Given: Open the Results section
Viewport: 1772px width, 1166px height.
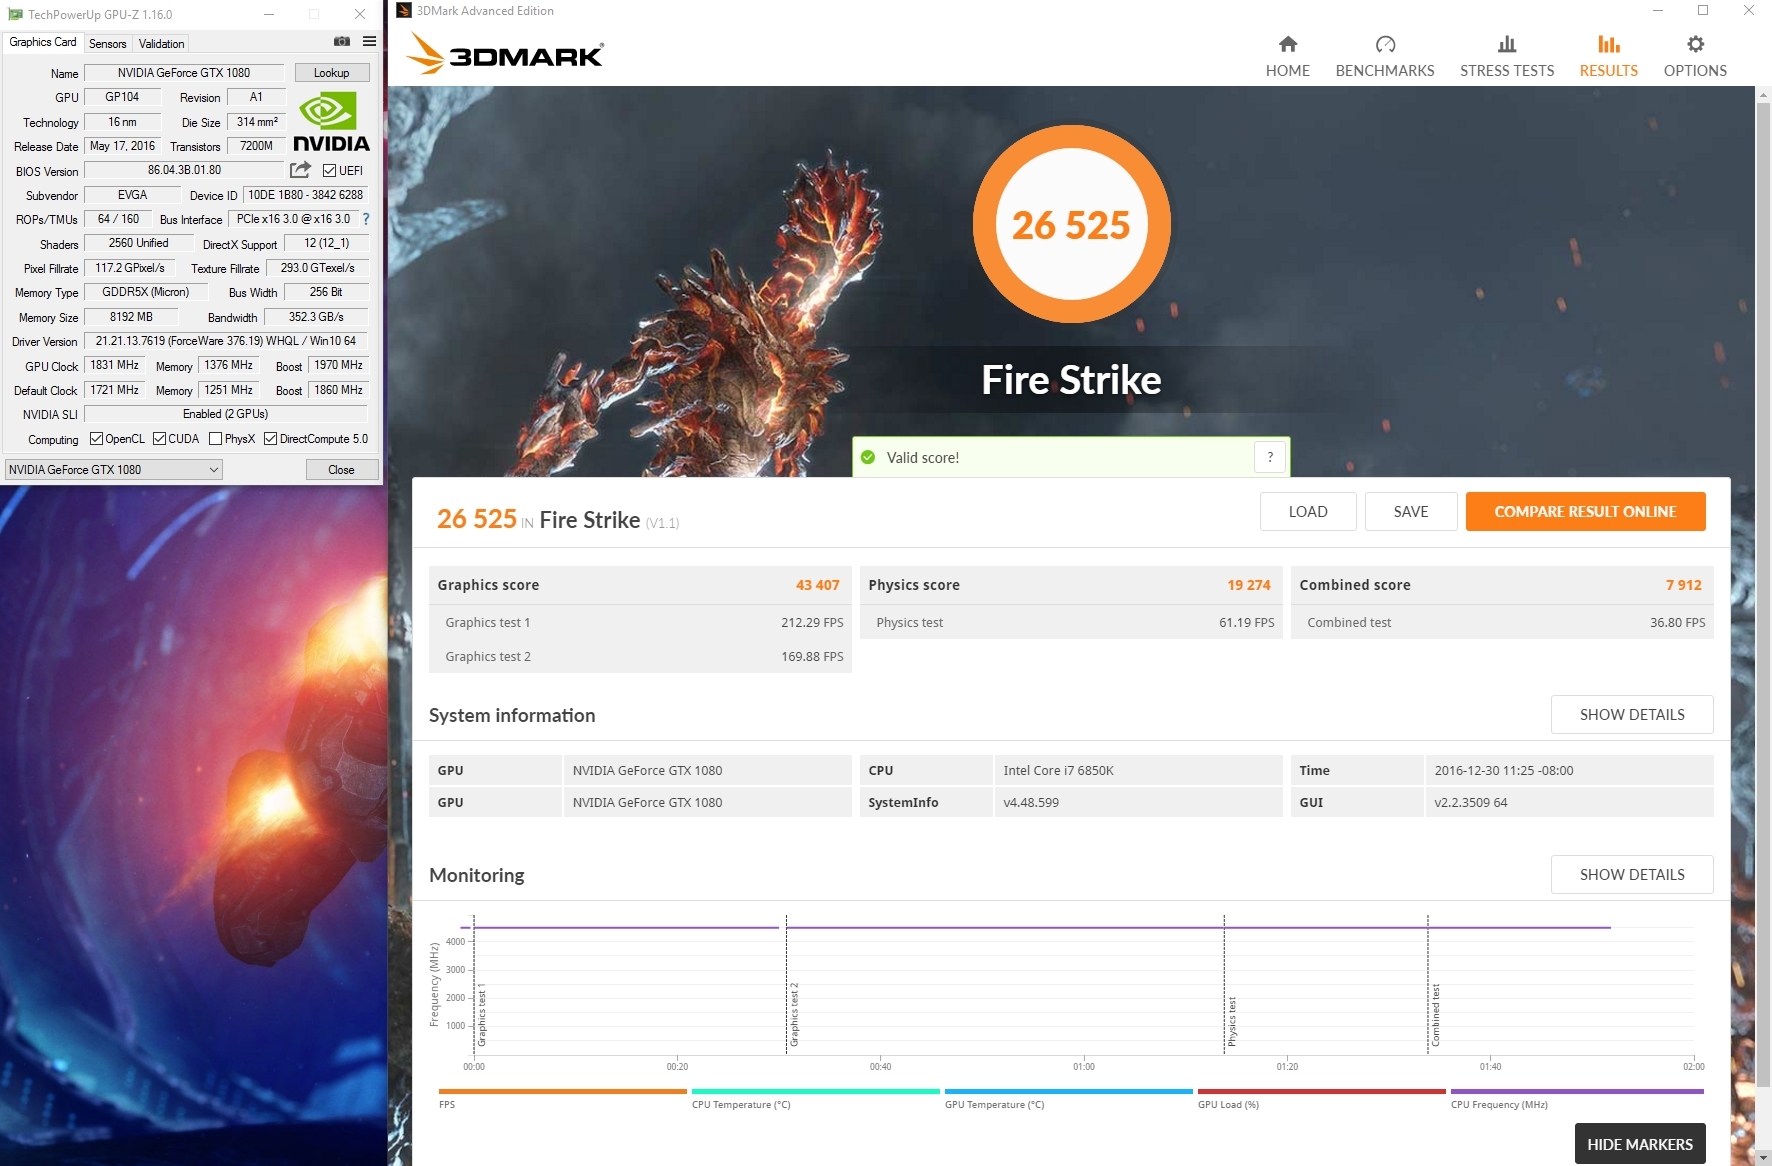Looking at the screenshot, I should coord(1608,56).
